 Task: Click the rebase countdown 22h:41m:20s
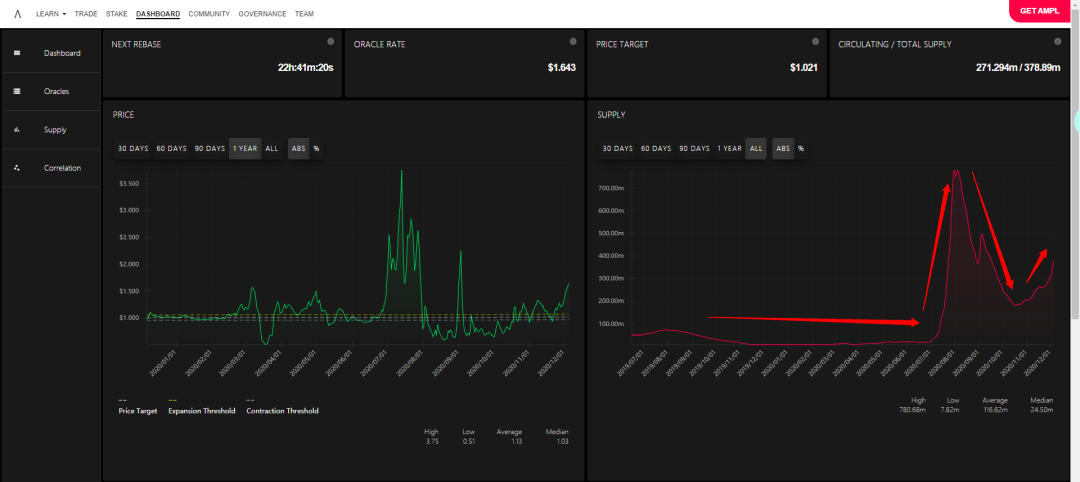pos(306,68)
